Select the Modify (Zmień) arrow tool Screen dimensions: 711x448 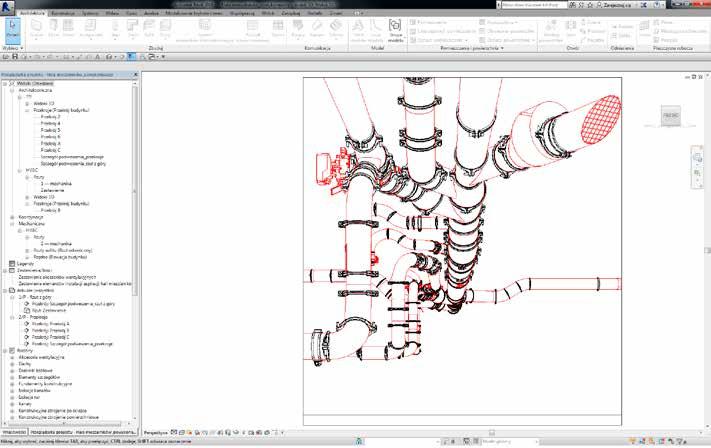click(13, 29)
